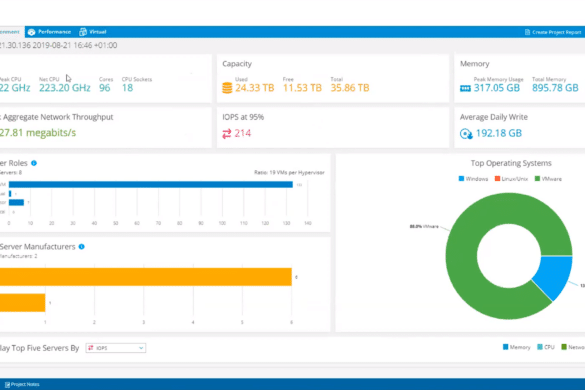Toggle CPU legend item at bottom
Image resolution: width=585 pixels, height=390 pixels.
click(x=545, y=347)
